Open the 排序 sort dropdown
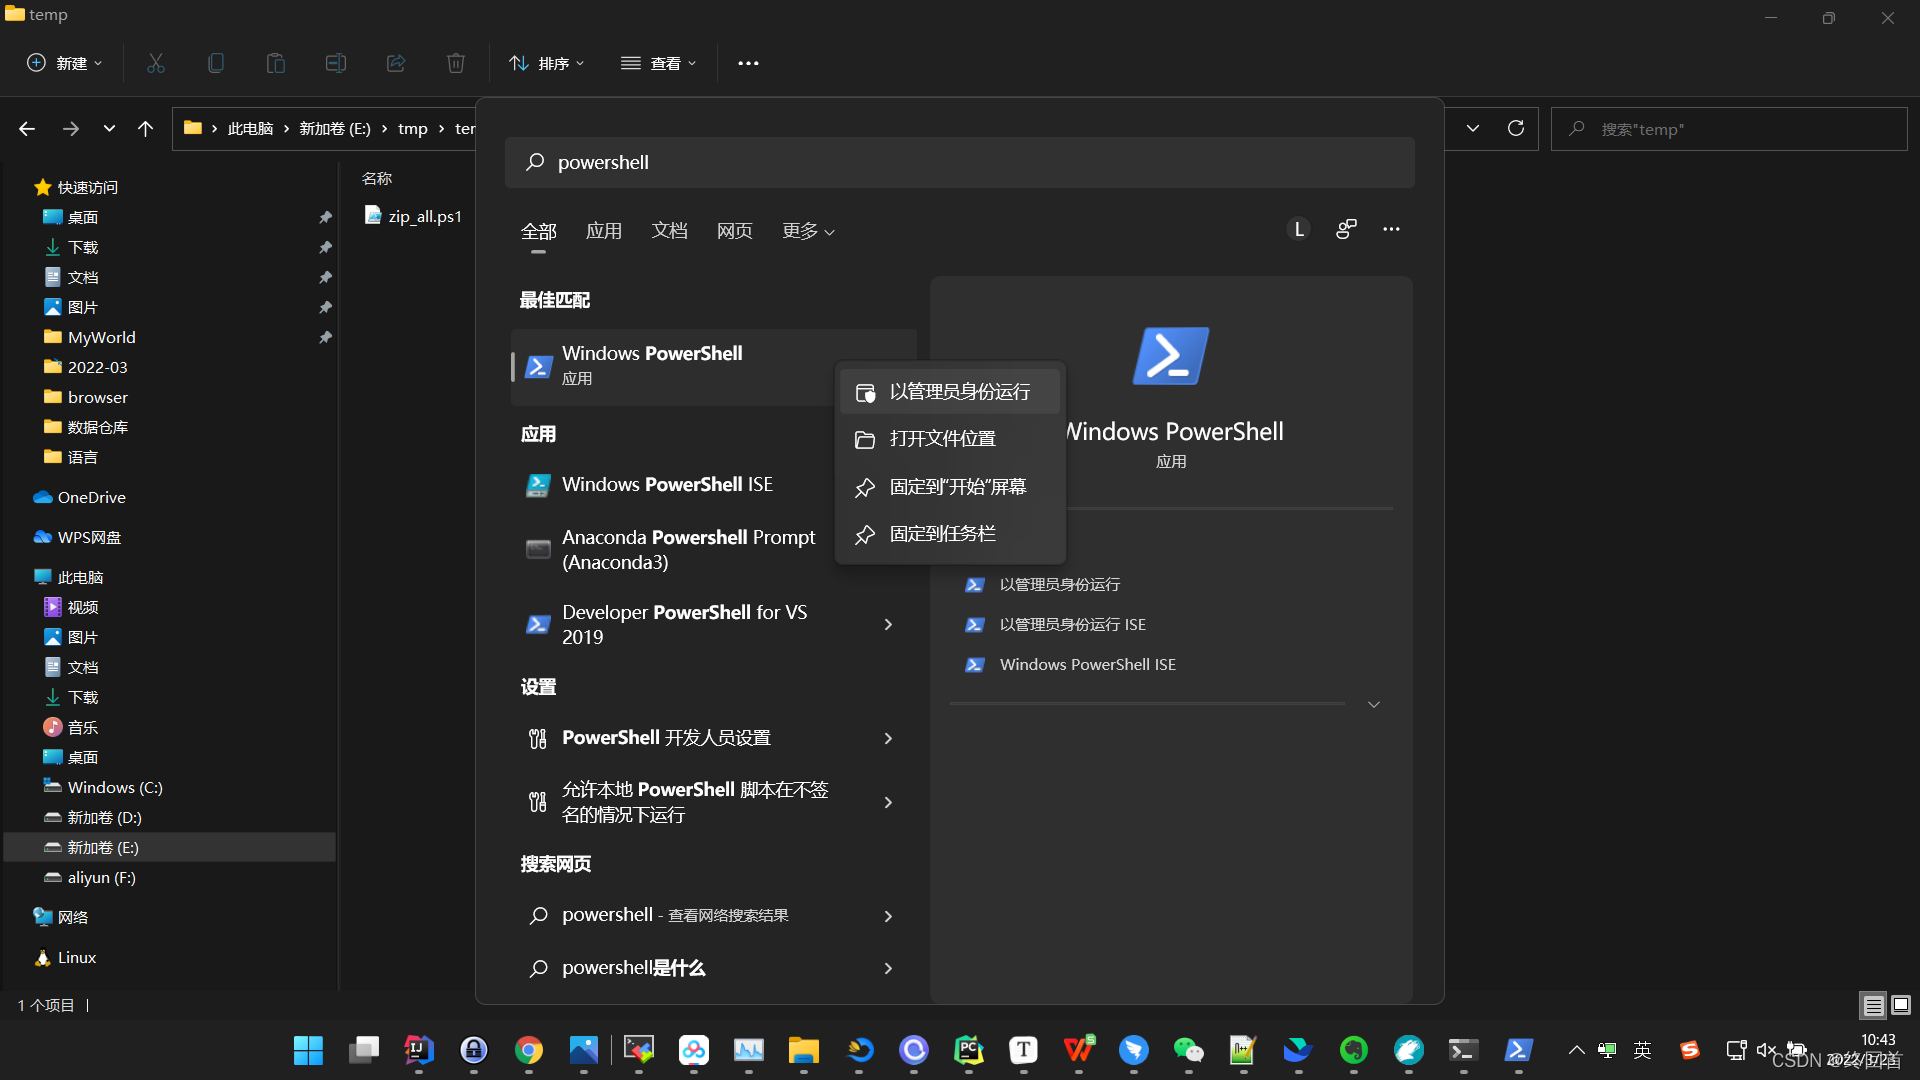The image size is (1920, 1080). point(547,63)
